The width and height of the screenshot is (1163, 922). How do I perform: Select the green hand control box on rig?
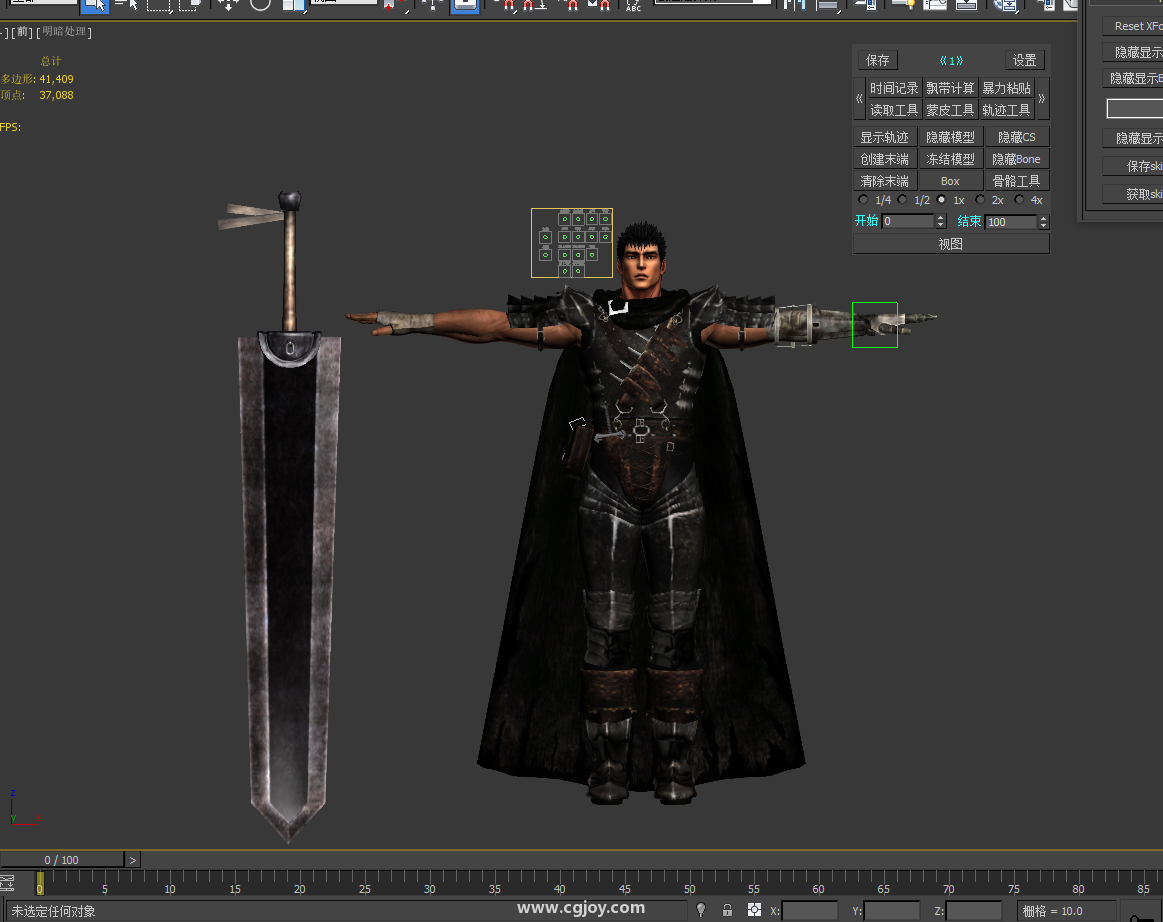pyautogui.click(x=874, y=325)
